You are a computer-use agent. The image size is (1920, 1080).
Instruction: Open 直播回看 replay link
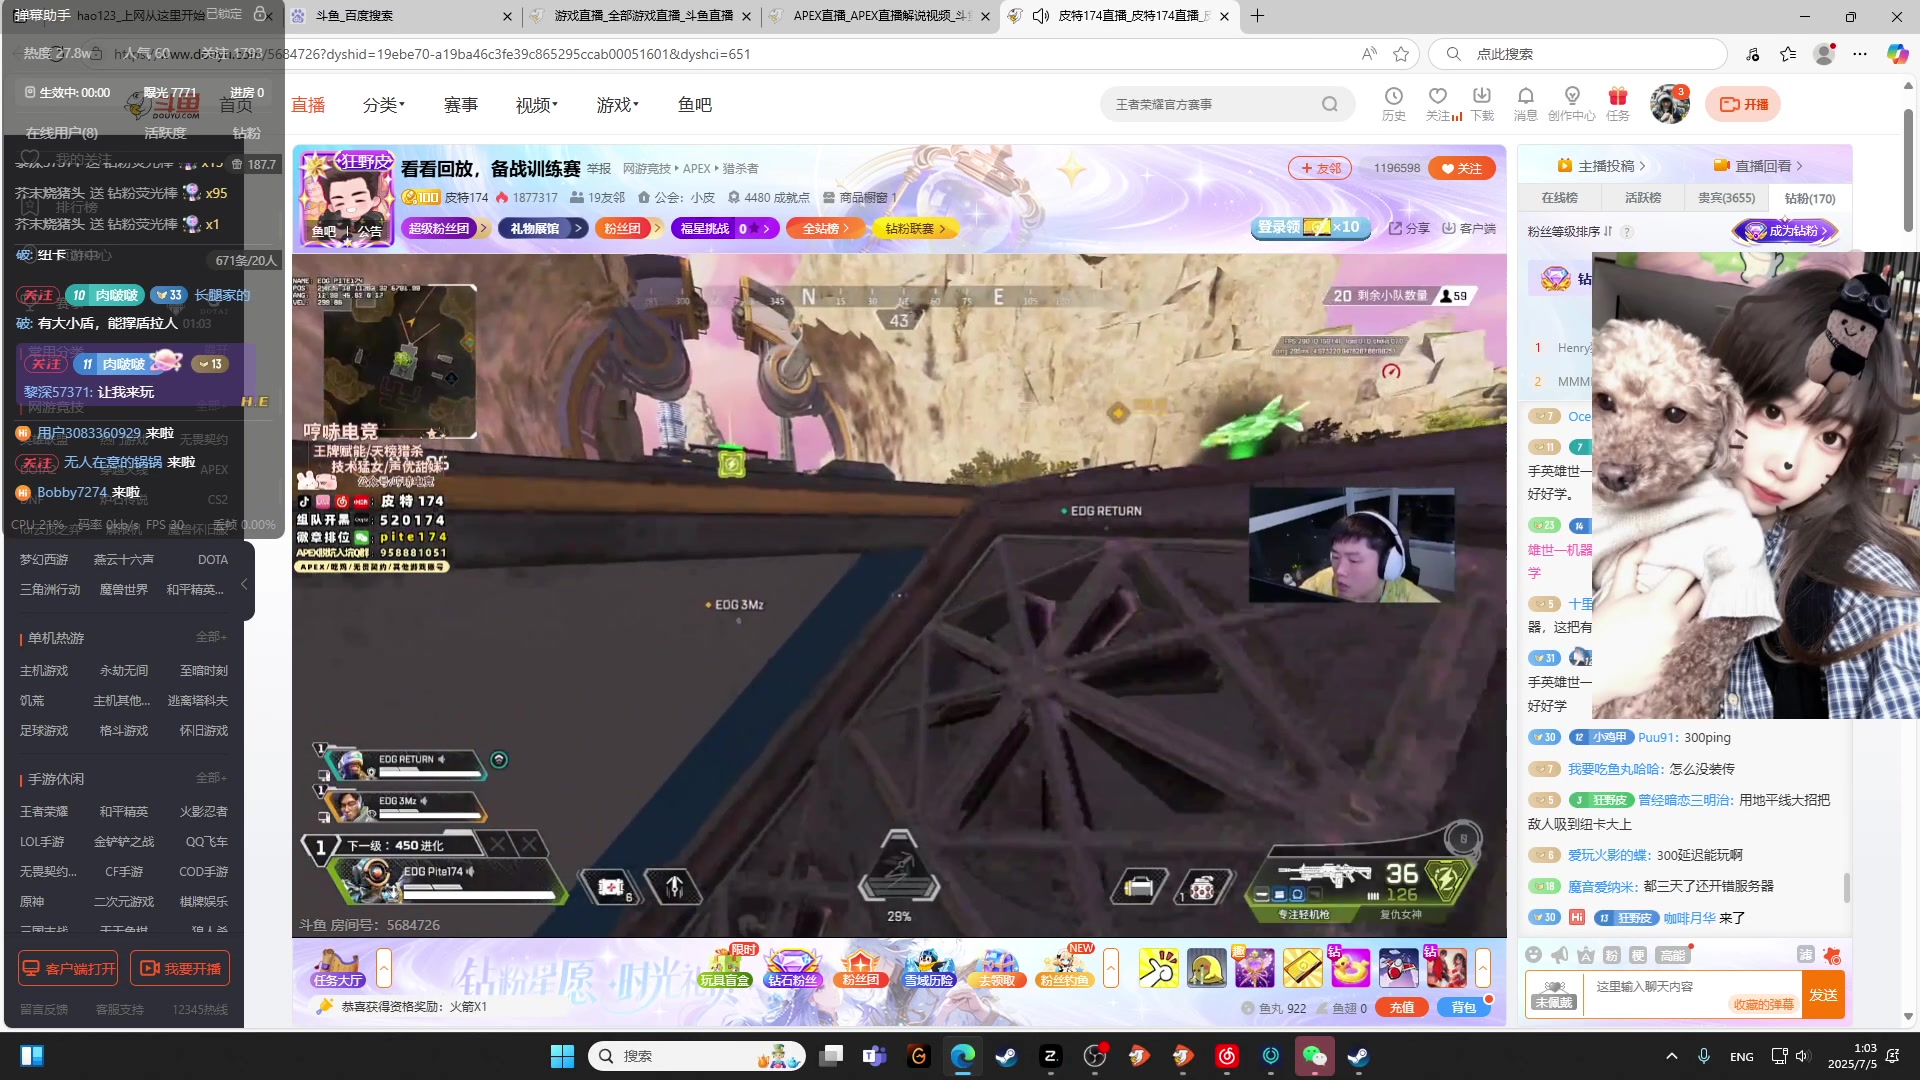(x=1758, y=166)
